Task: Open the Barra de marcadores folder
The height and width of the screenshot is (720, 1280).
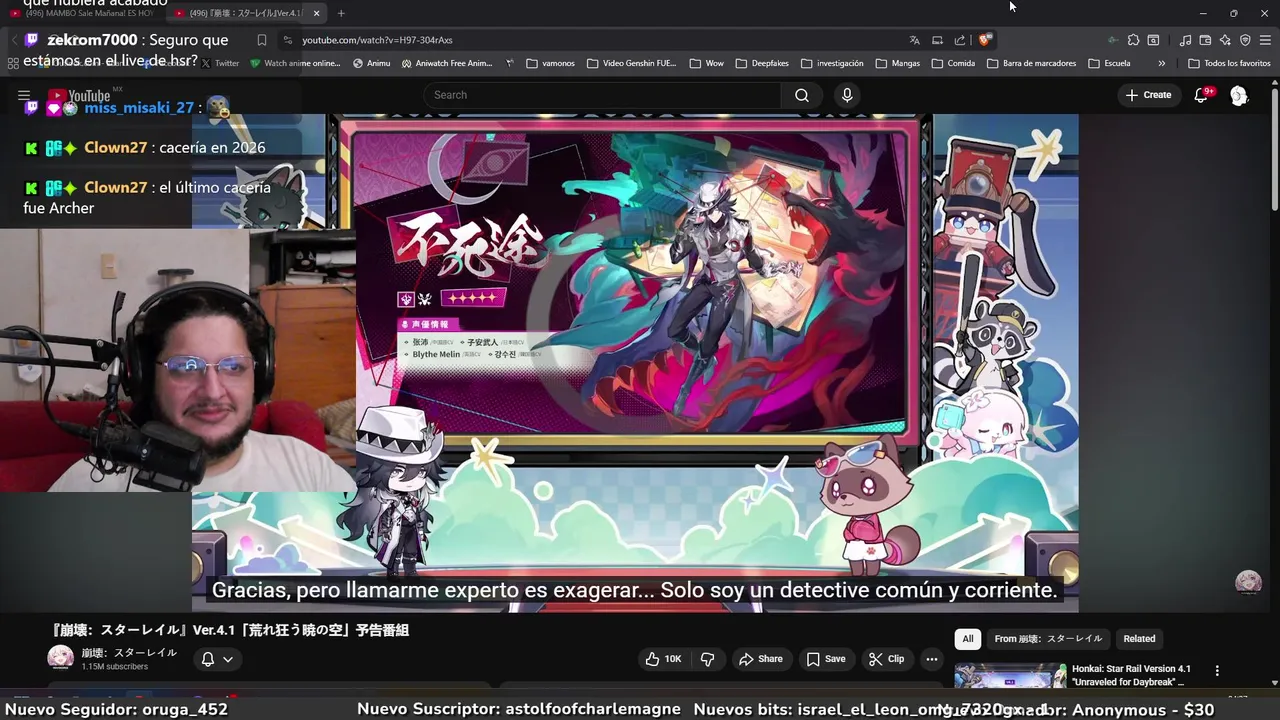Action: click(1031, 63)
